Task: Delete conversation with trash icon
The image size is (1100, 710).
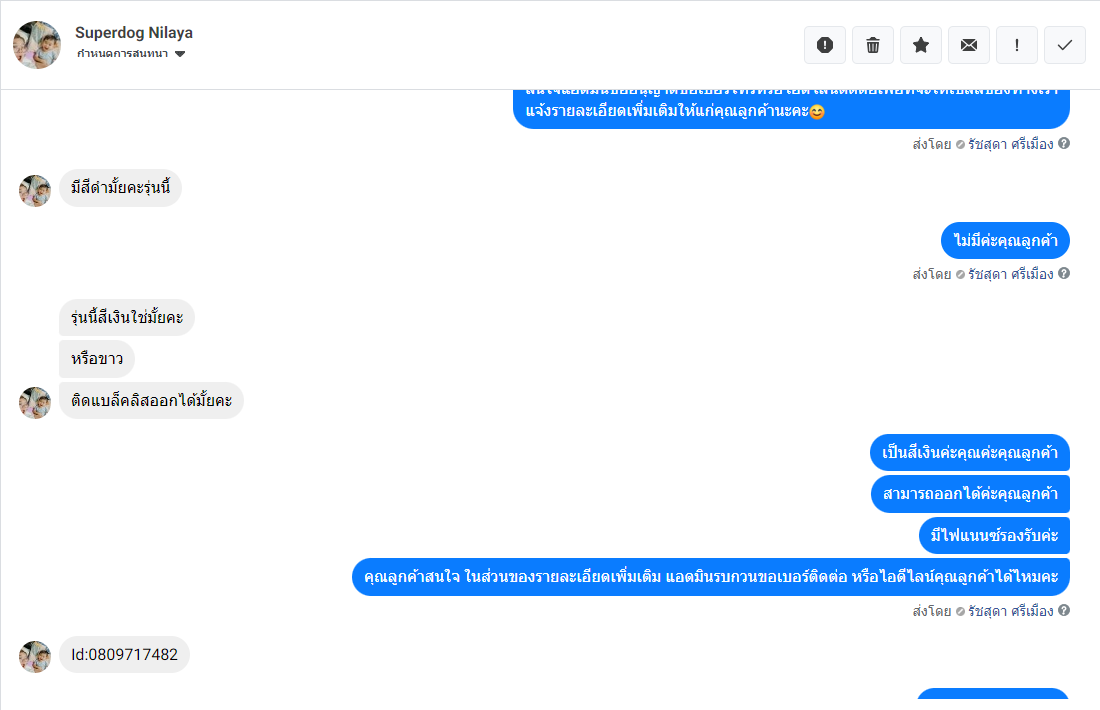Action: [873, 46]
